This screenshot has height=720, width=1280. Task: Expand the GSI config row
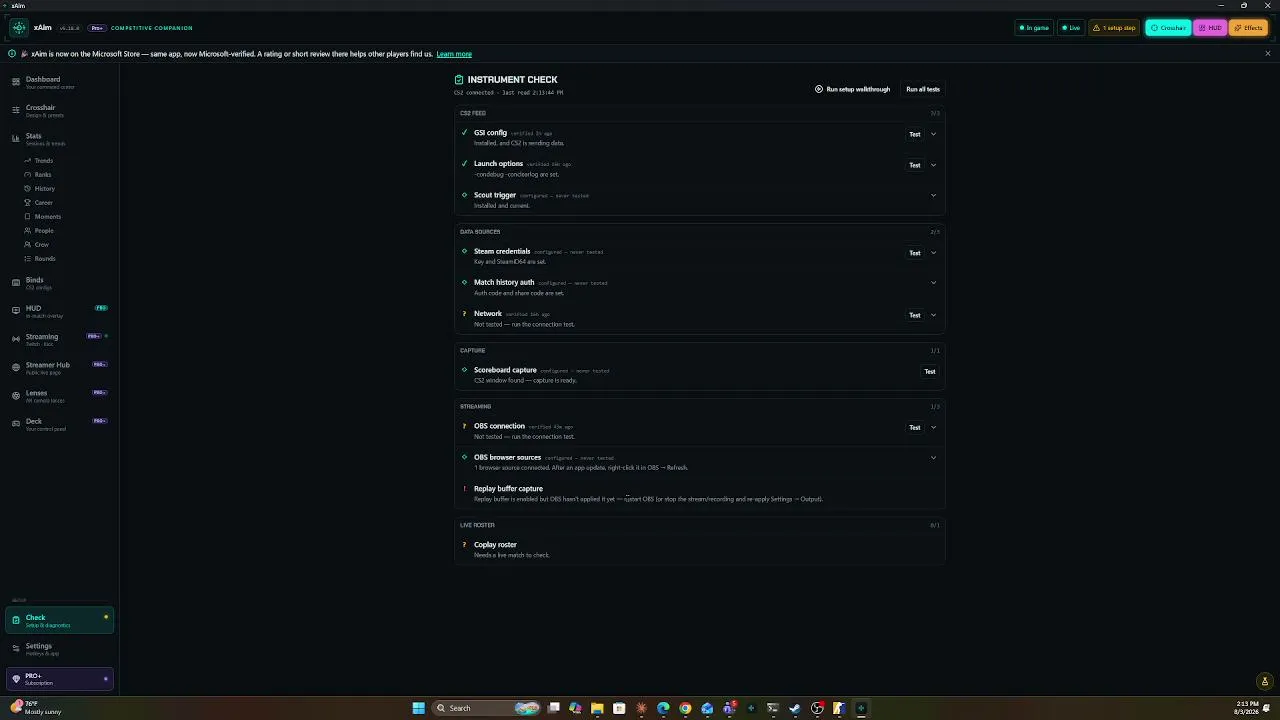[x=933, y=134]
